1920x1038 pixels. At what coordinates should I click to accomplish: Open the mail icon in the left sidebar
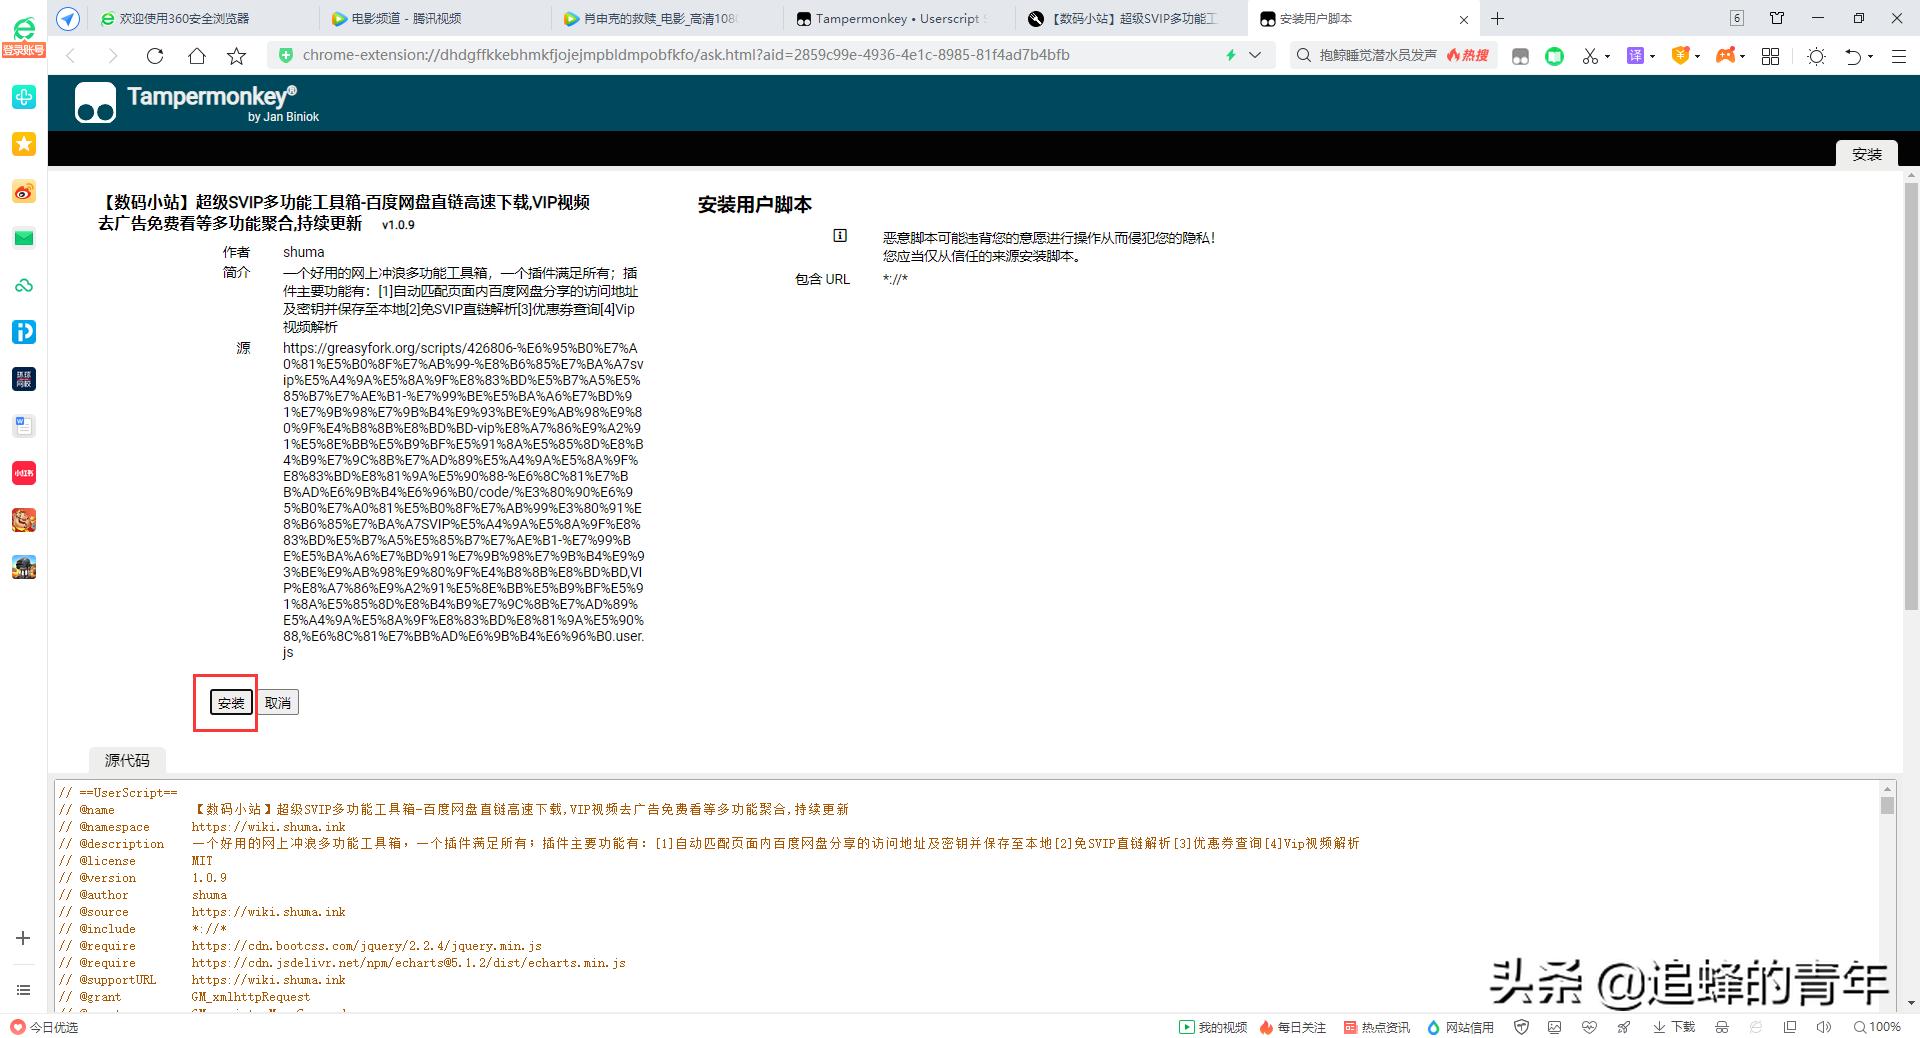pos(24,238)
